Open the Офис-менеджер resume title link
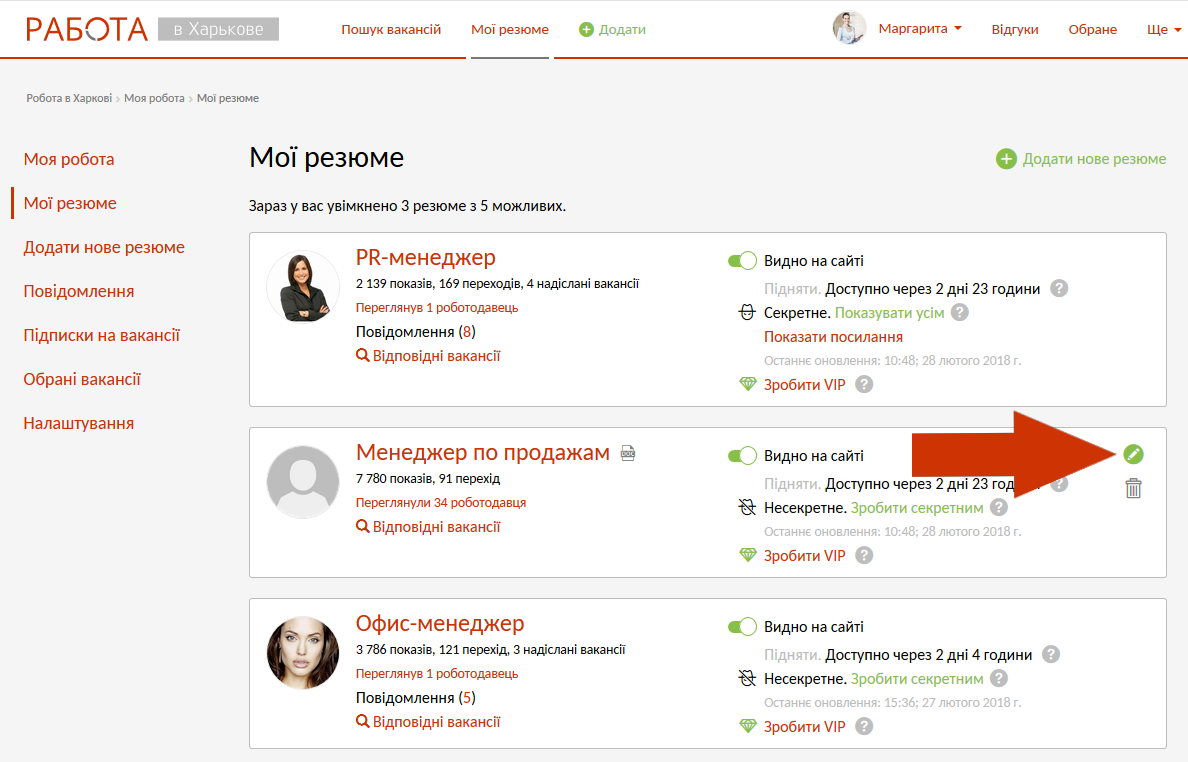 (x=440, y=624)
